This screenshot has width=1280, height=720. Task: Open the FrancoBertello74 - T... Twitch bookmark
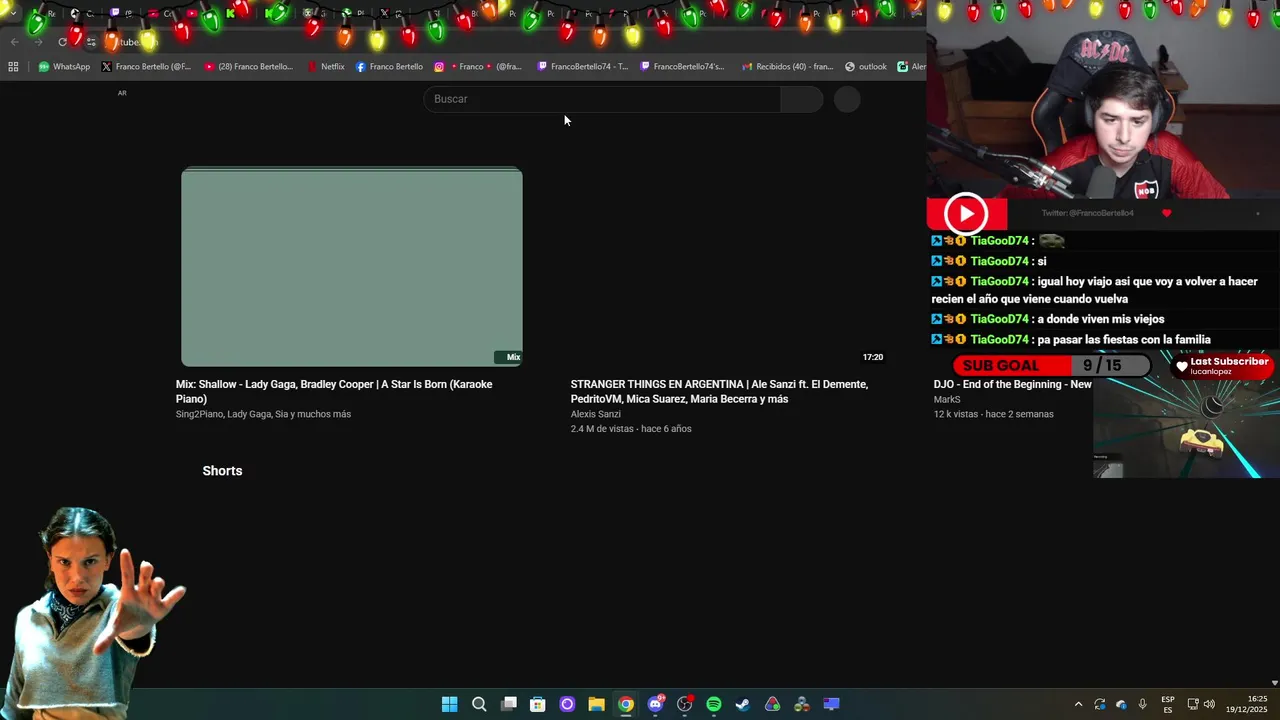coord(582,67)
